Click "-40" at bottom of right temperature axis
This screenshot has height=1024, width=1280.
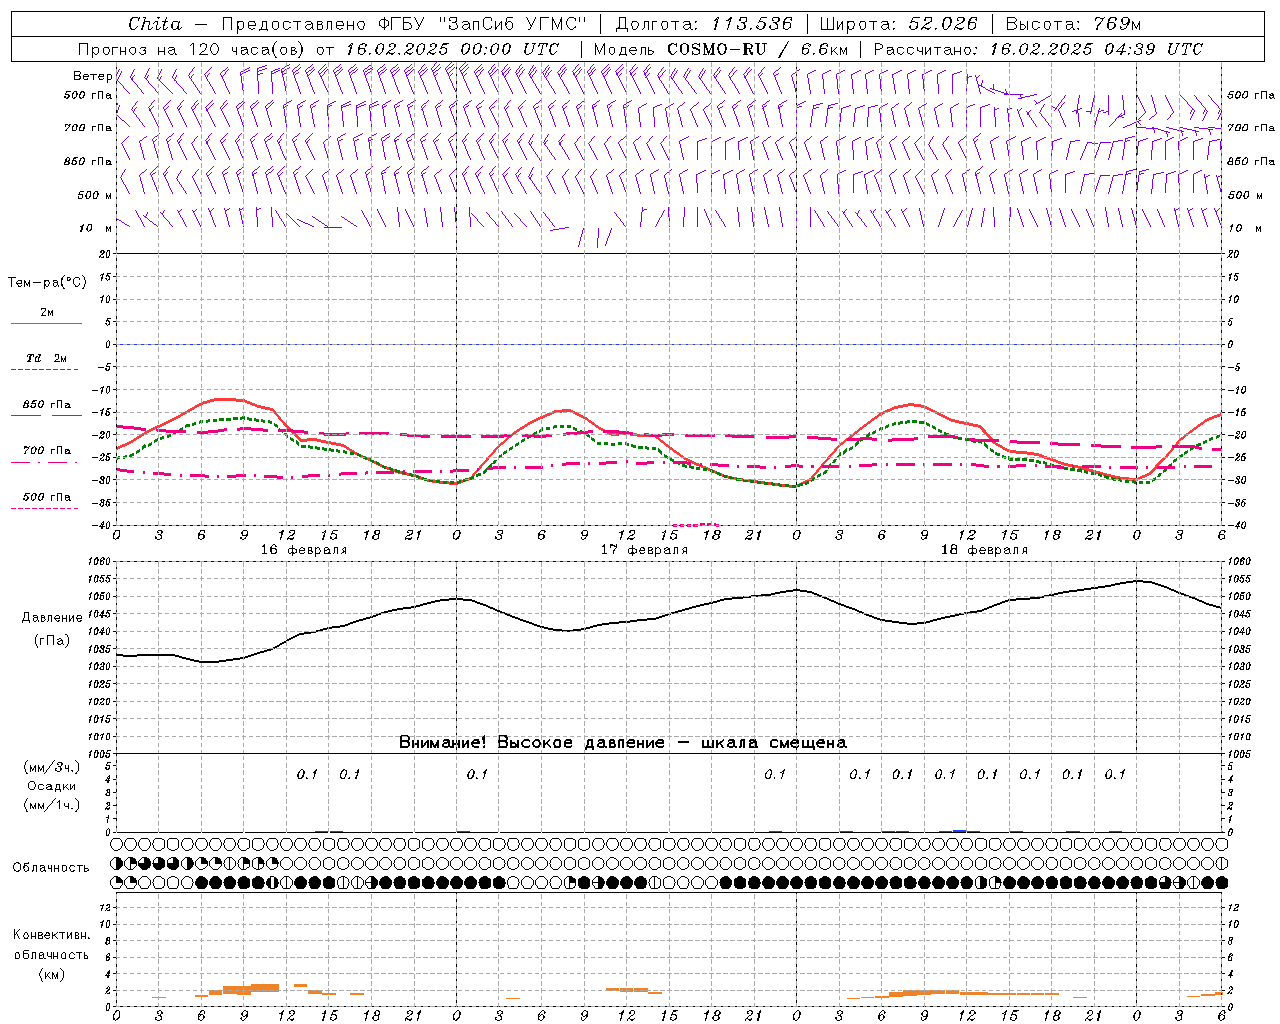pos(1235,525)
